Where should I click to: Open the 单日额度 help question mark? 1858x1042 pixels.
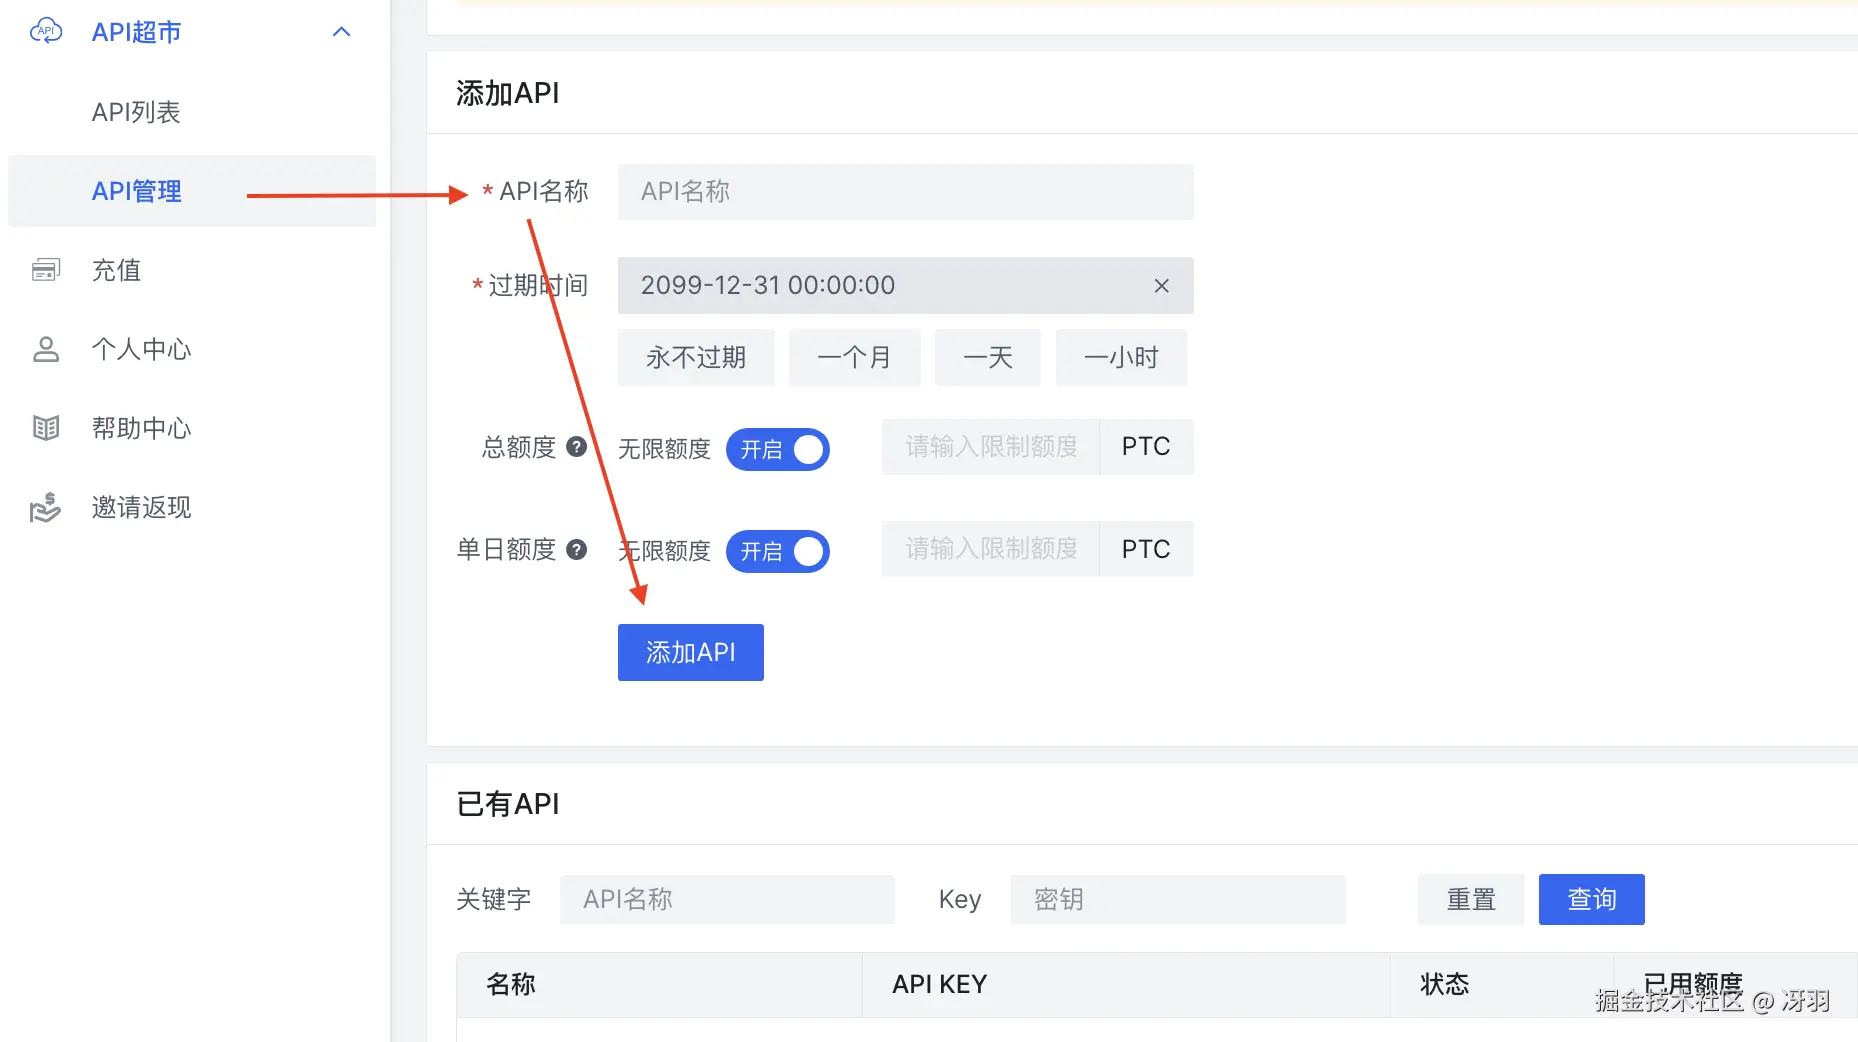(x=577, y=549)
